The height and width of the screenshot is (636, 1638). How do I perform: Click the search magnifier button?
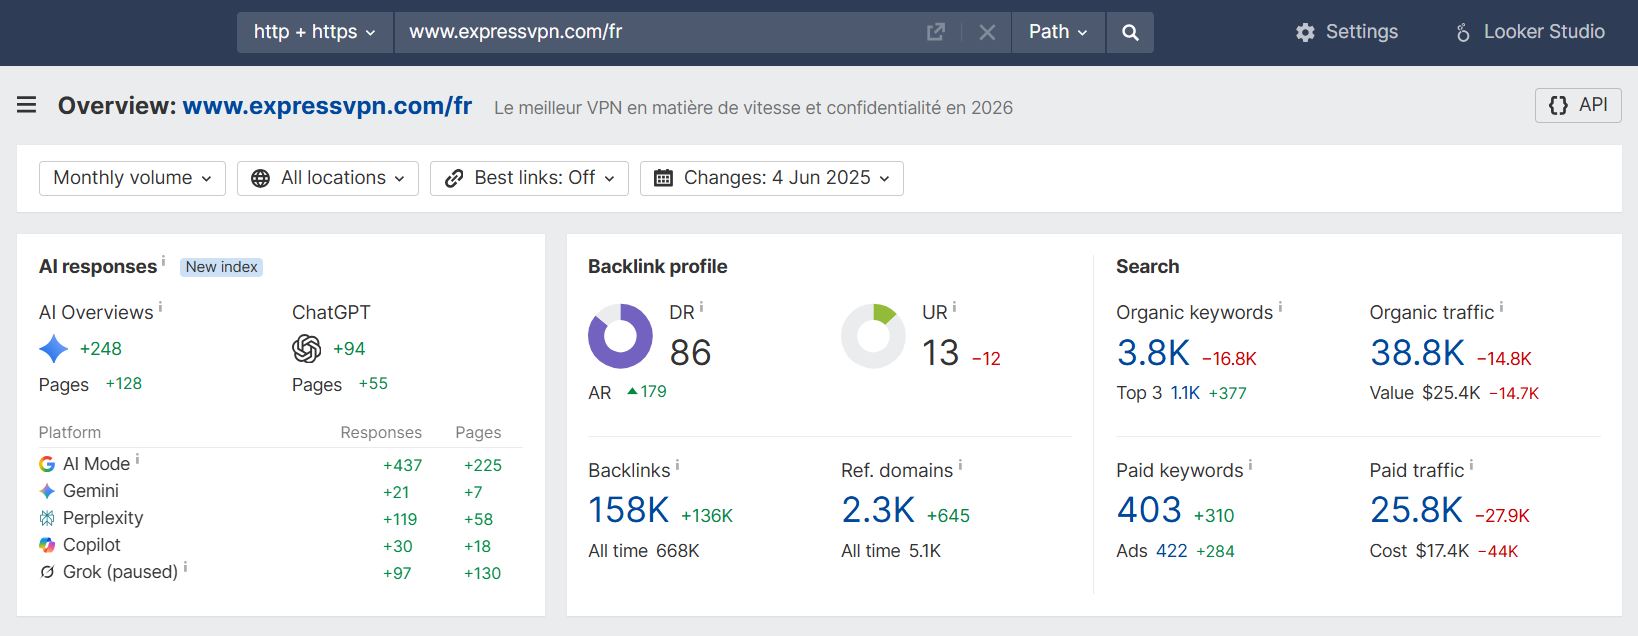tap(1130, 32)
